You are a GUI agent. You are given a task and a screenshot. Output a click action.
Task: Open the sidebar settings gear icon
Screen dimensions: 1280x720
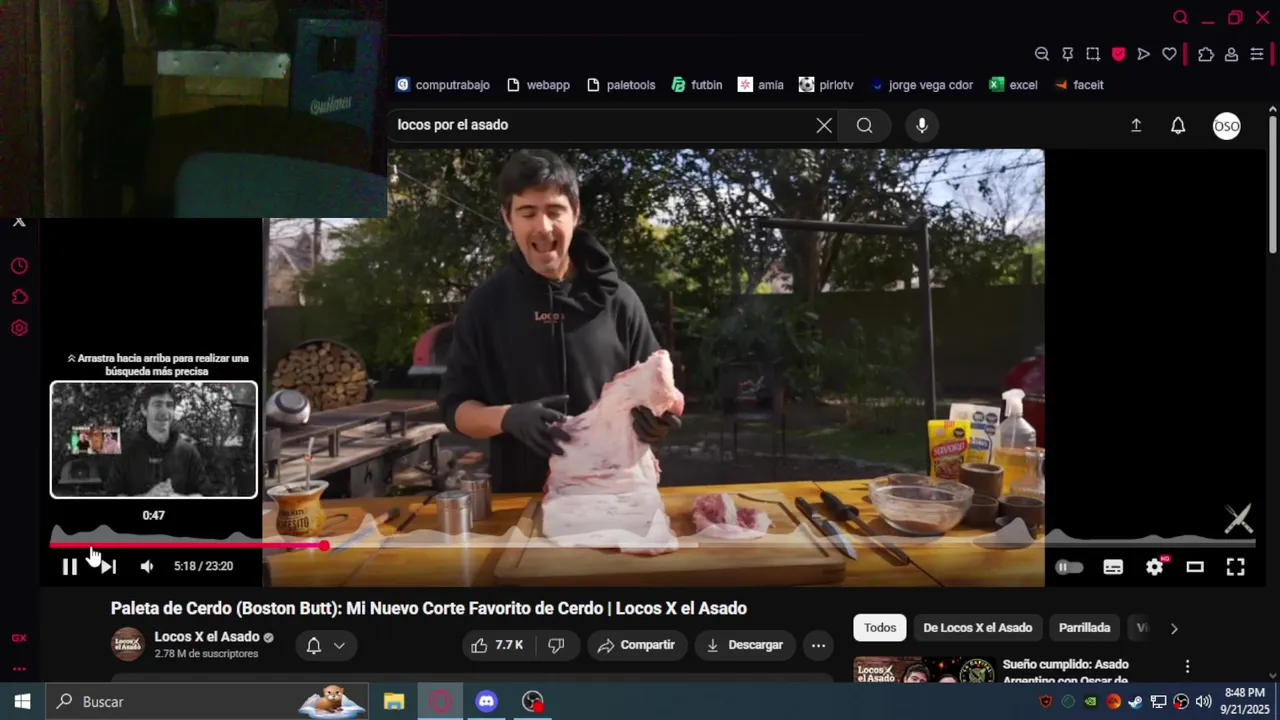(19, 328)
